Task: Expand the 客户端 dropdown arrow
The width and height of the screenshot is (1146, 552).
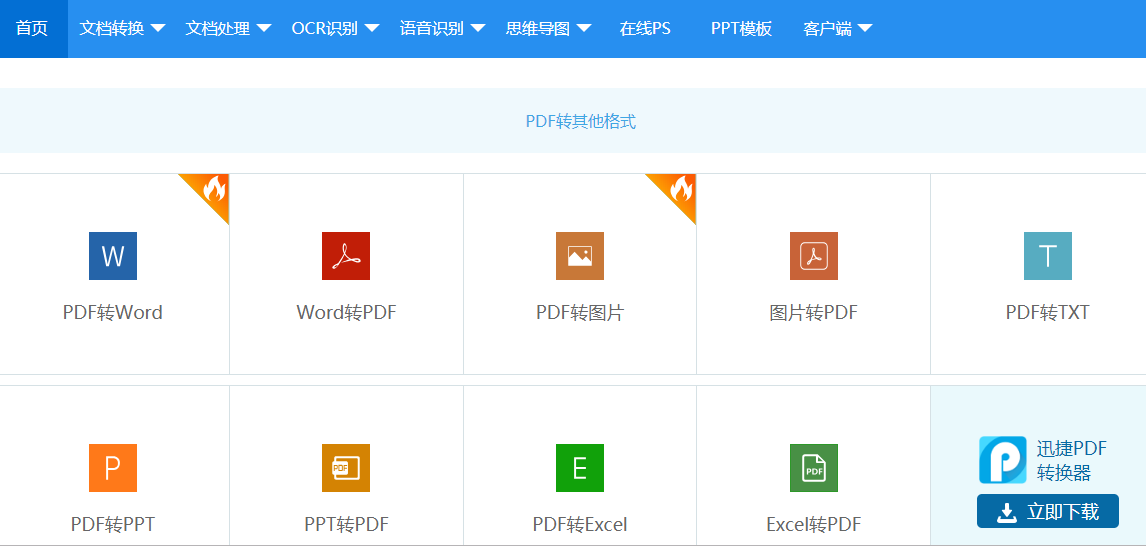Action: 865,29
